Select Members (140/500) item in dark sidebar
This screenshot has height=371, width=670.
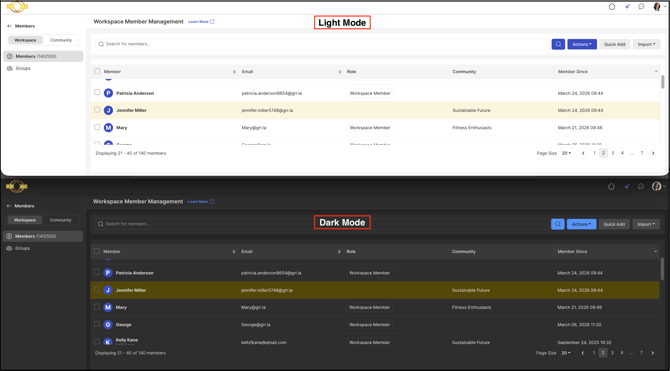[x=43, y=236]
